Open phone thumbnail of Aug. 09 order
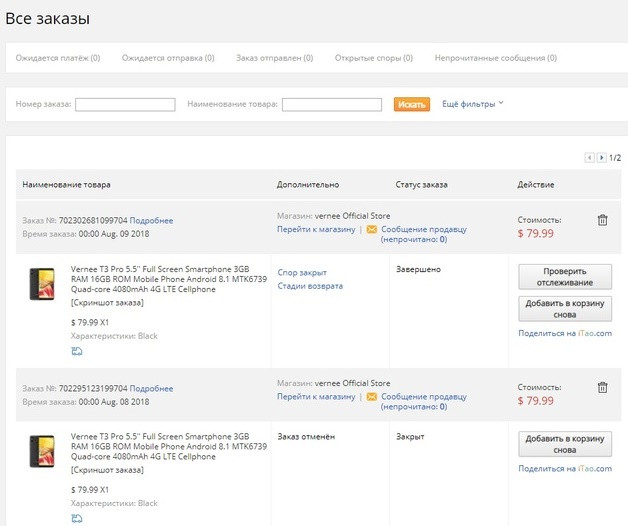628x526 pixels. (42, 284)
